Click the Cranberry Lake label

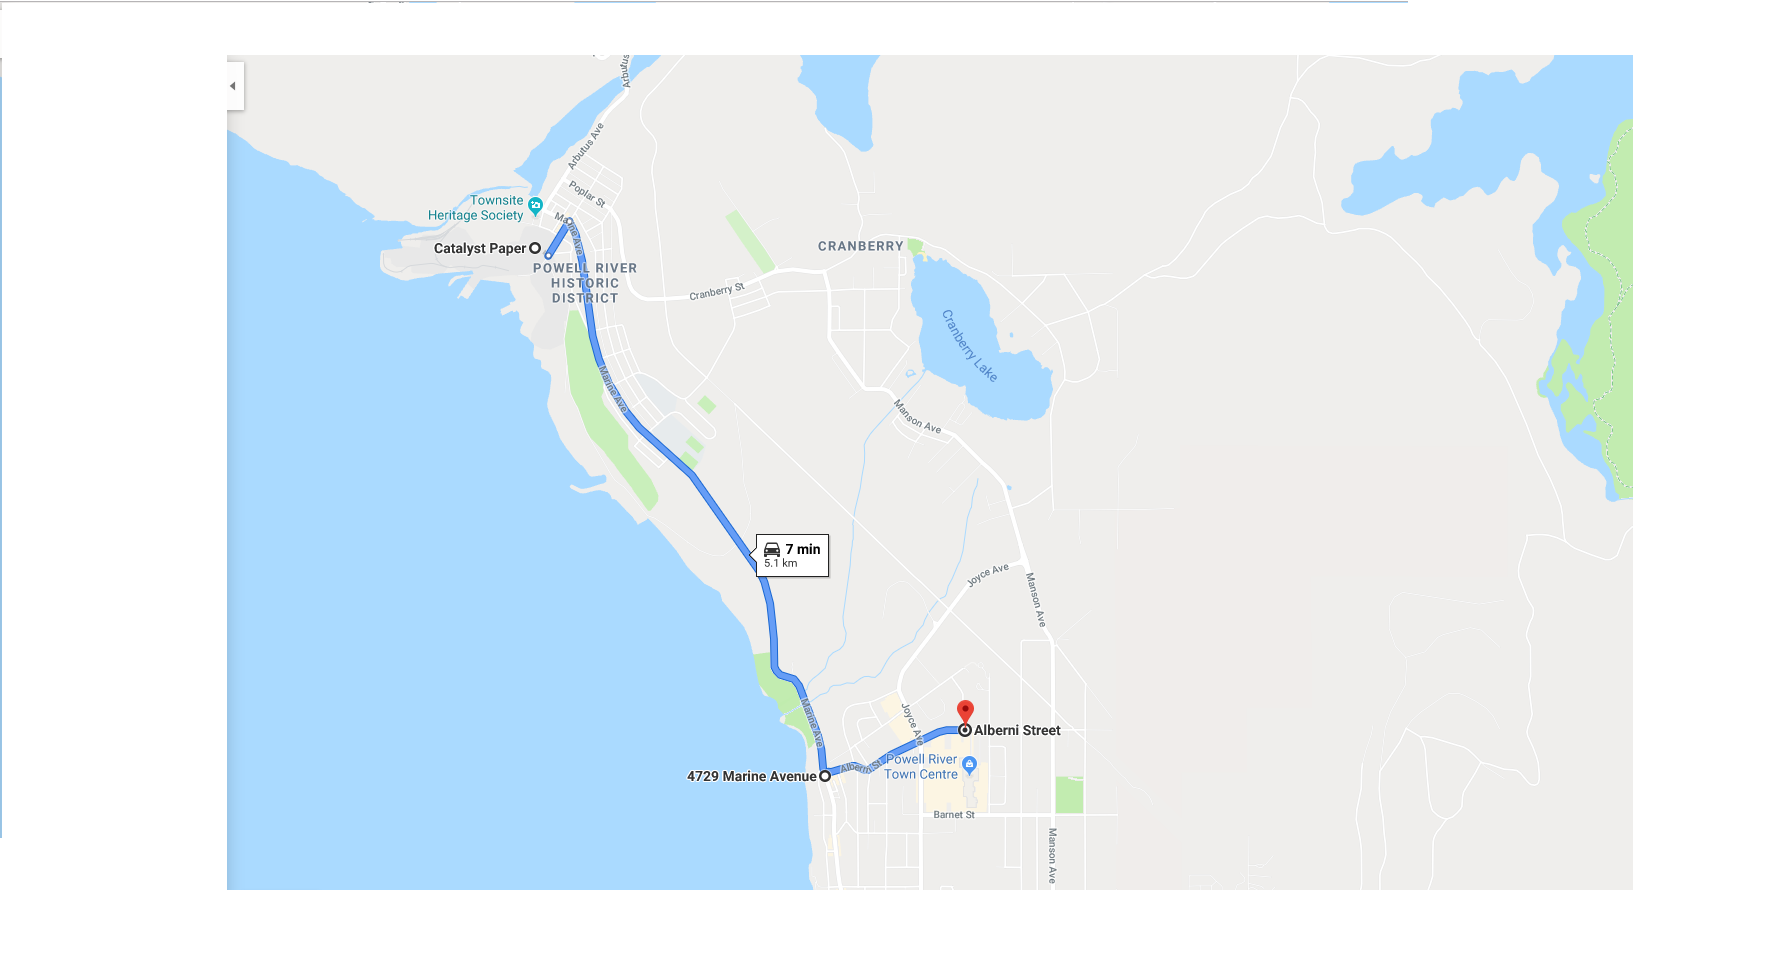(969, 345)
